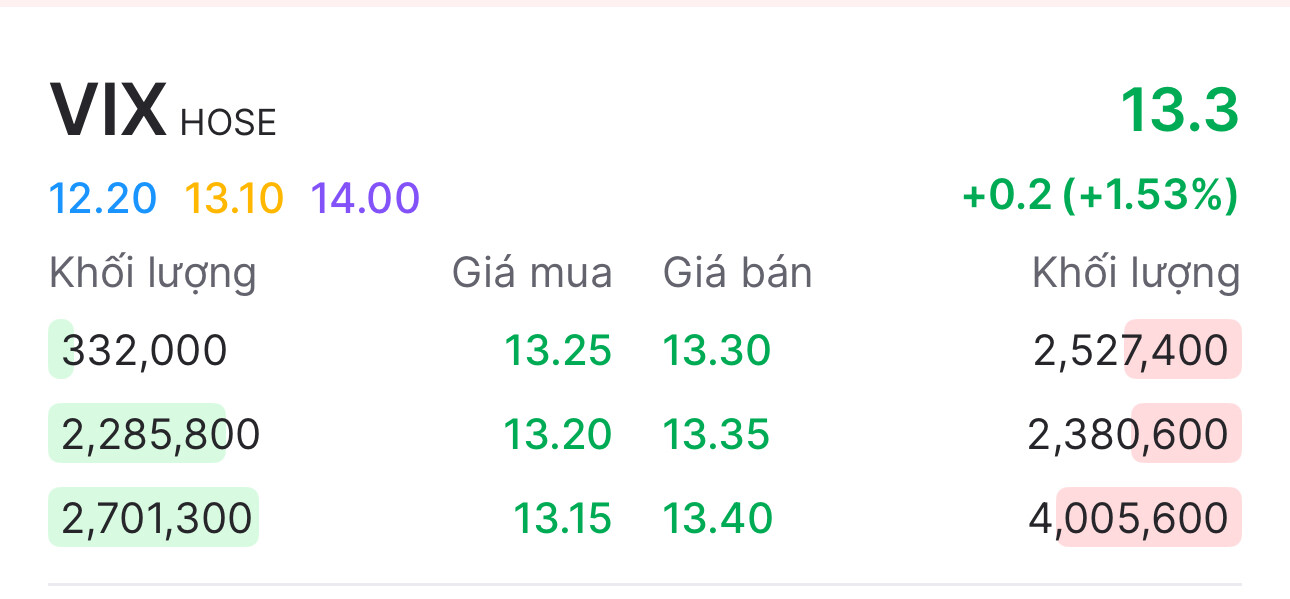Choose ask price 13.35
The width and height of the screenshot is (1290, 599).
(x=717, y=435)
